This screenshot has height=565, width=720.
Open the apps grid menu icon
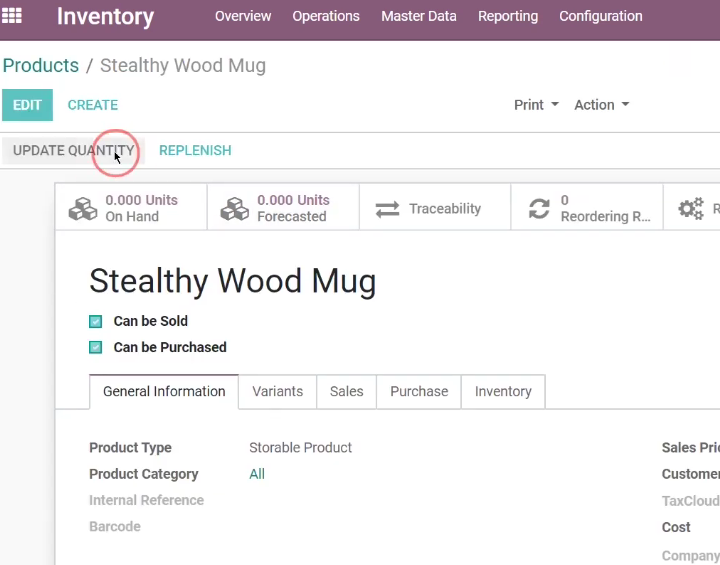[11, 16]
